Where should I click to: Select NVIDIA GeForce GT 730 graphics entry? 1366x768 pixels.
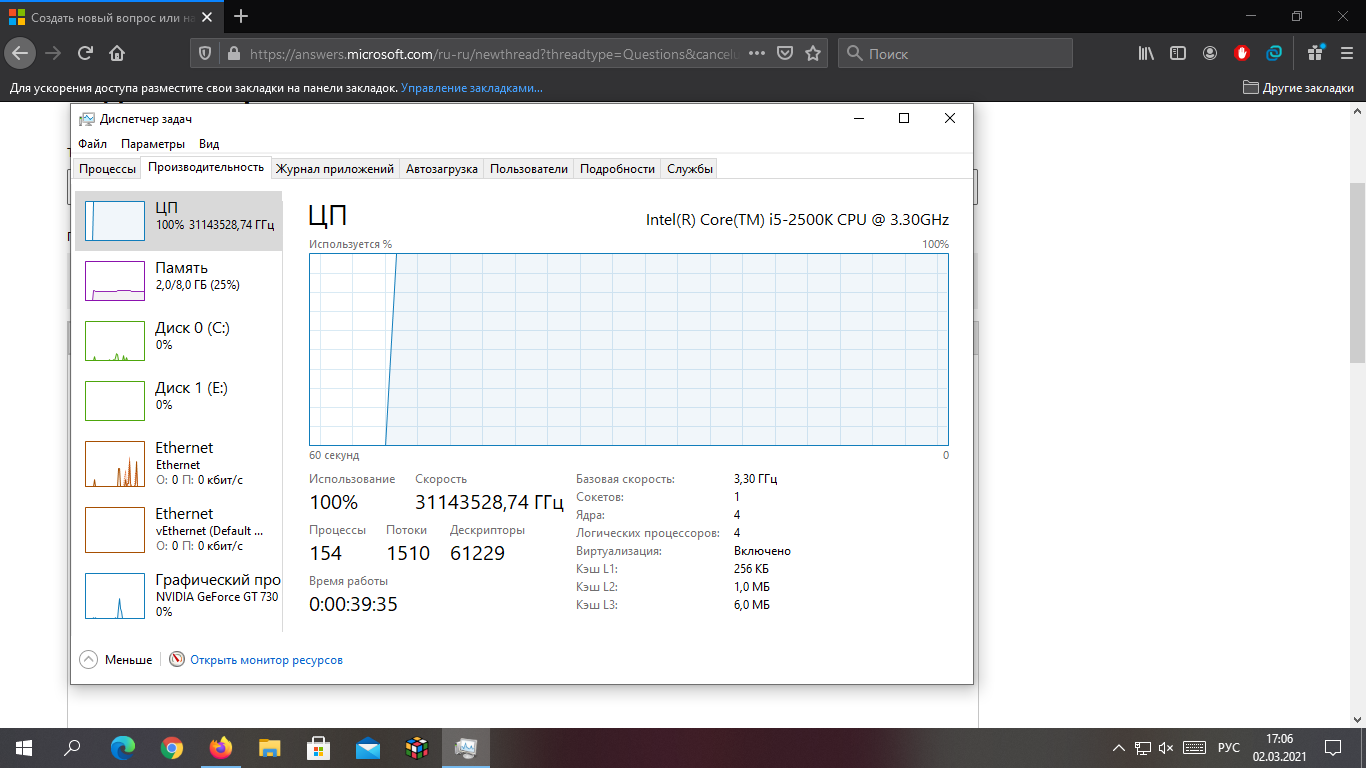pos(179,596)
